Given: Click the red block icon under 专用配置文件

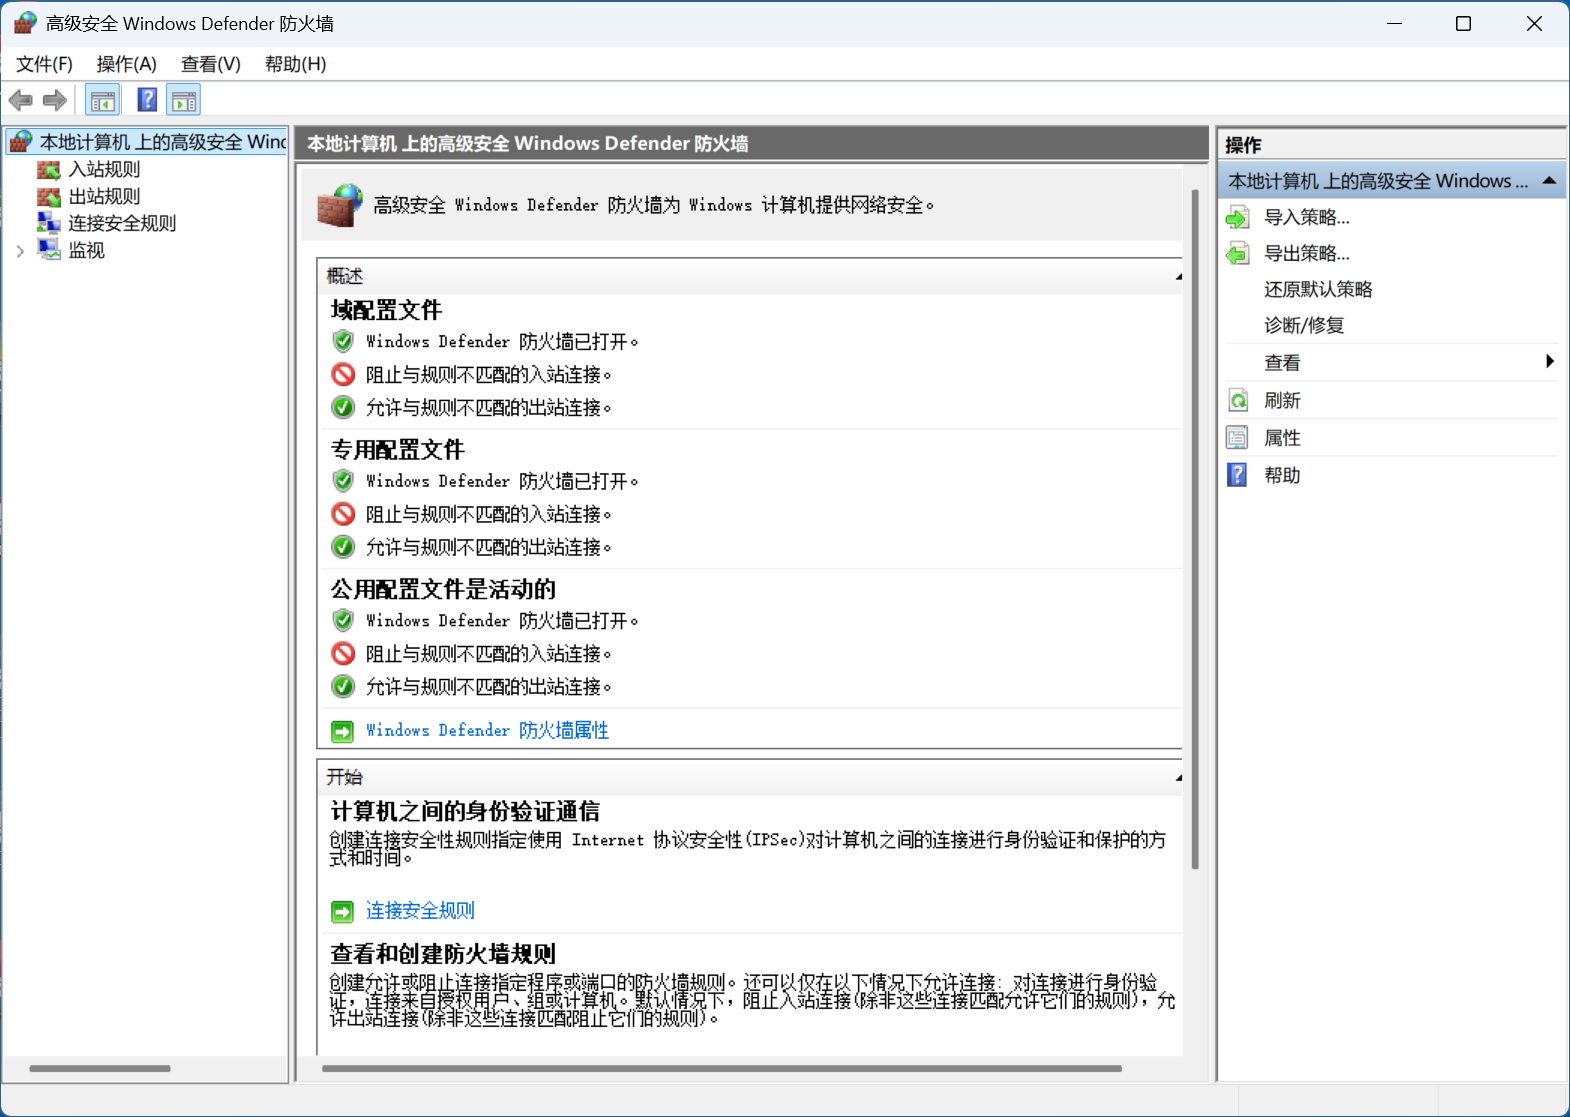Looking at the screenshot, I should coord(343,514).
